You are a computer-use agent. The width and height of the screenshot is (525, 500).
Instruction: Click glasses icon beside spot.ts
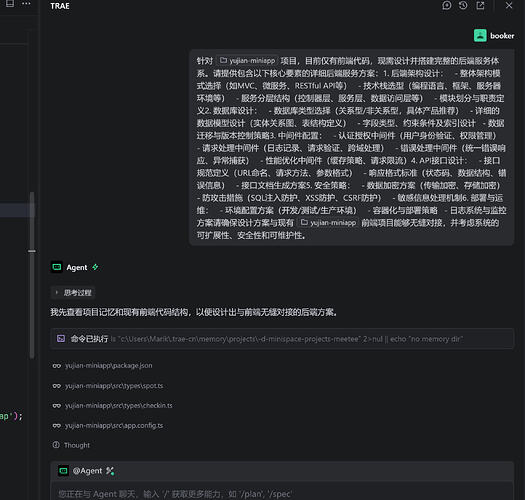57,386
